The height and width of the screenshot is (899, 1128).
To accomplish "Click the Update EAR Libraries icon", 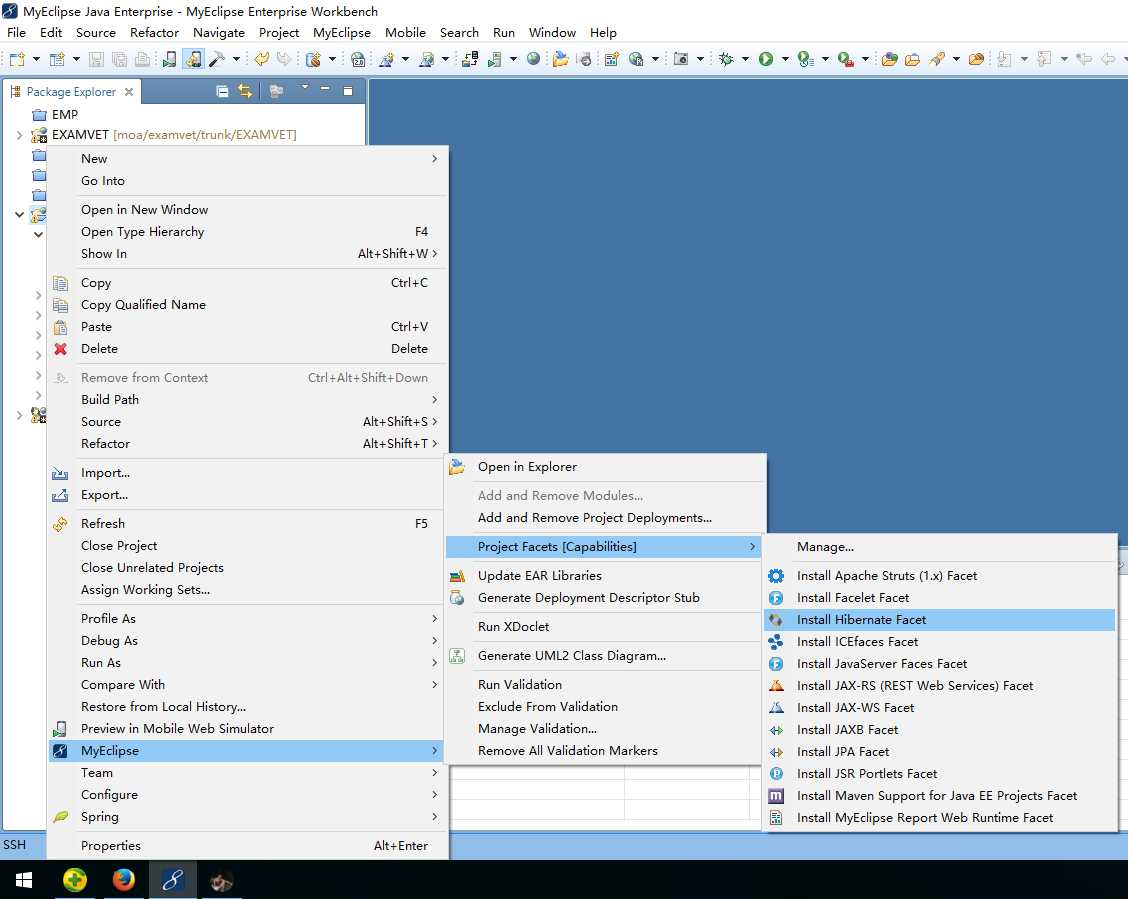I will 457,576.
